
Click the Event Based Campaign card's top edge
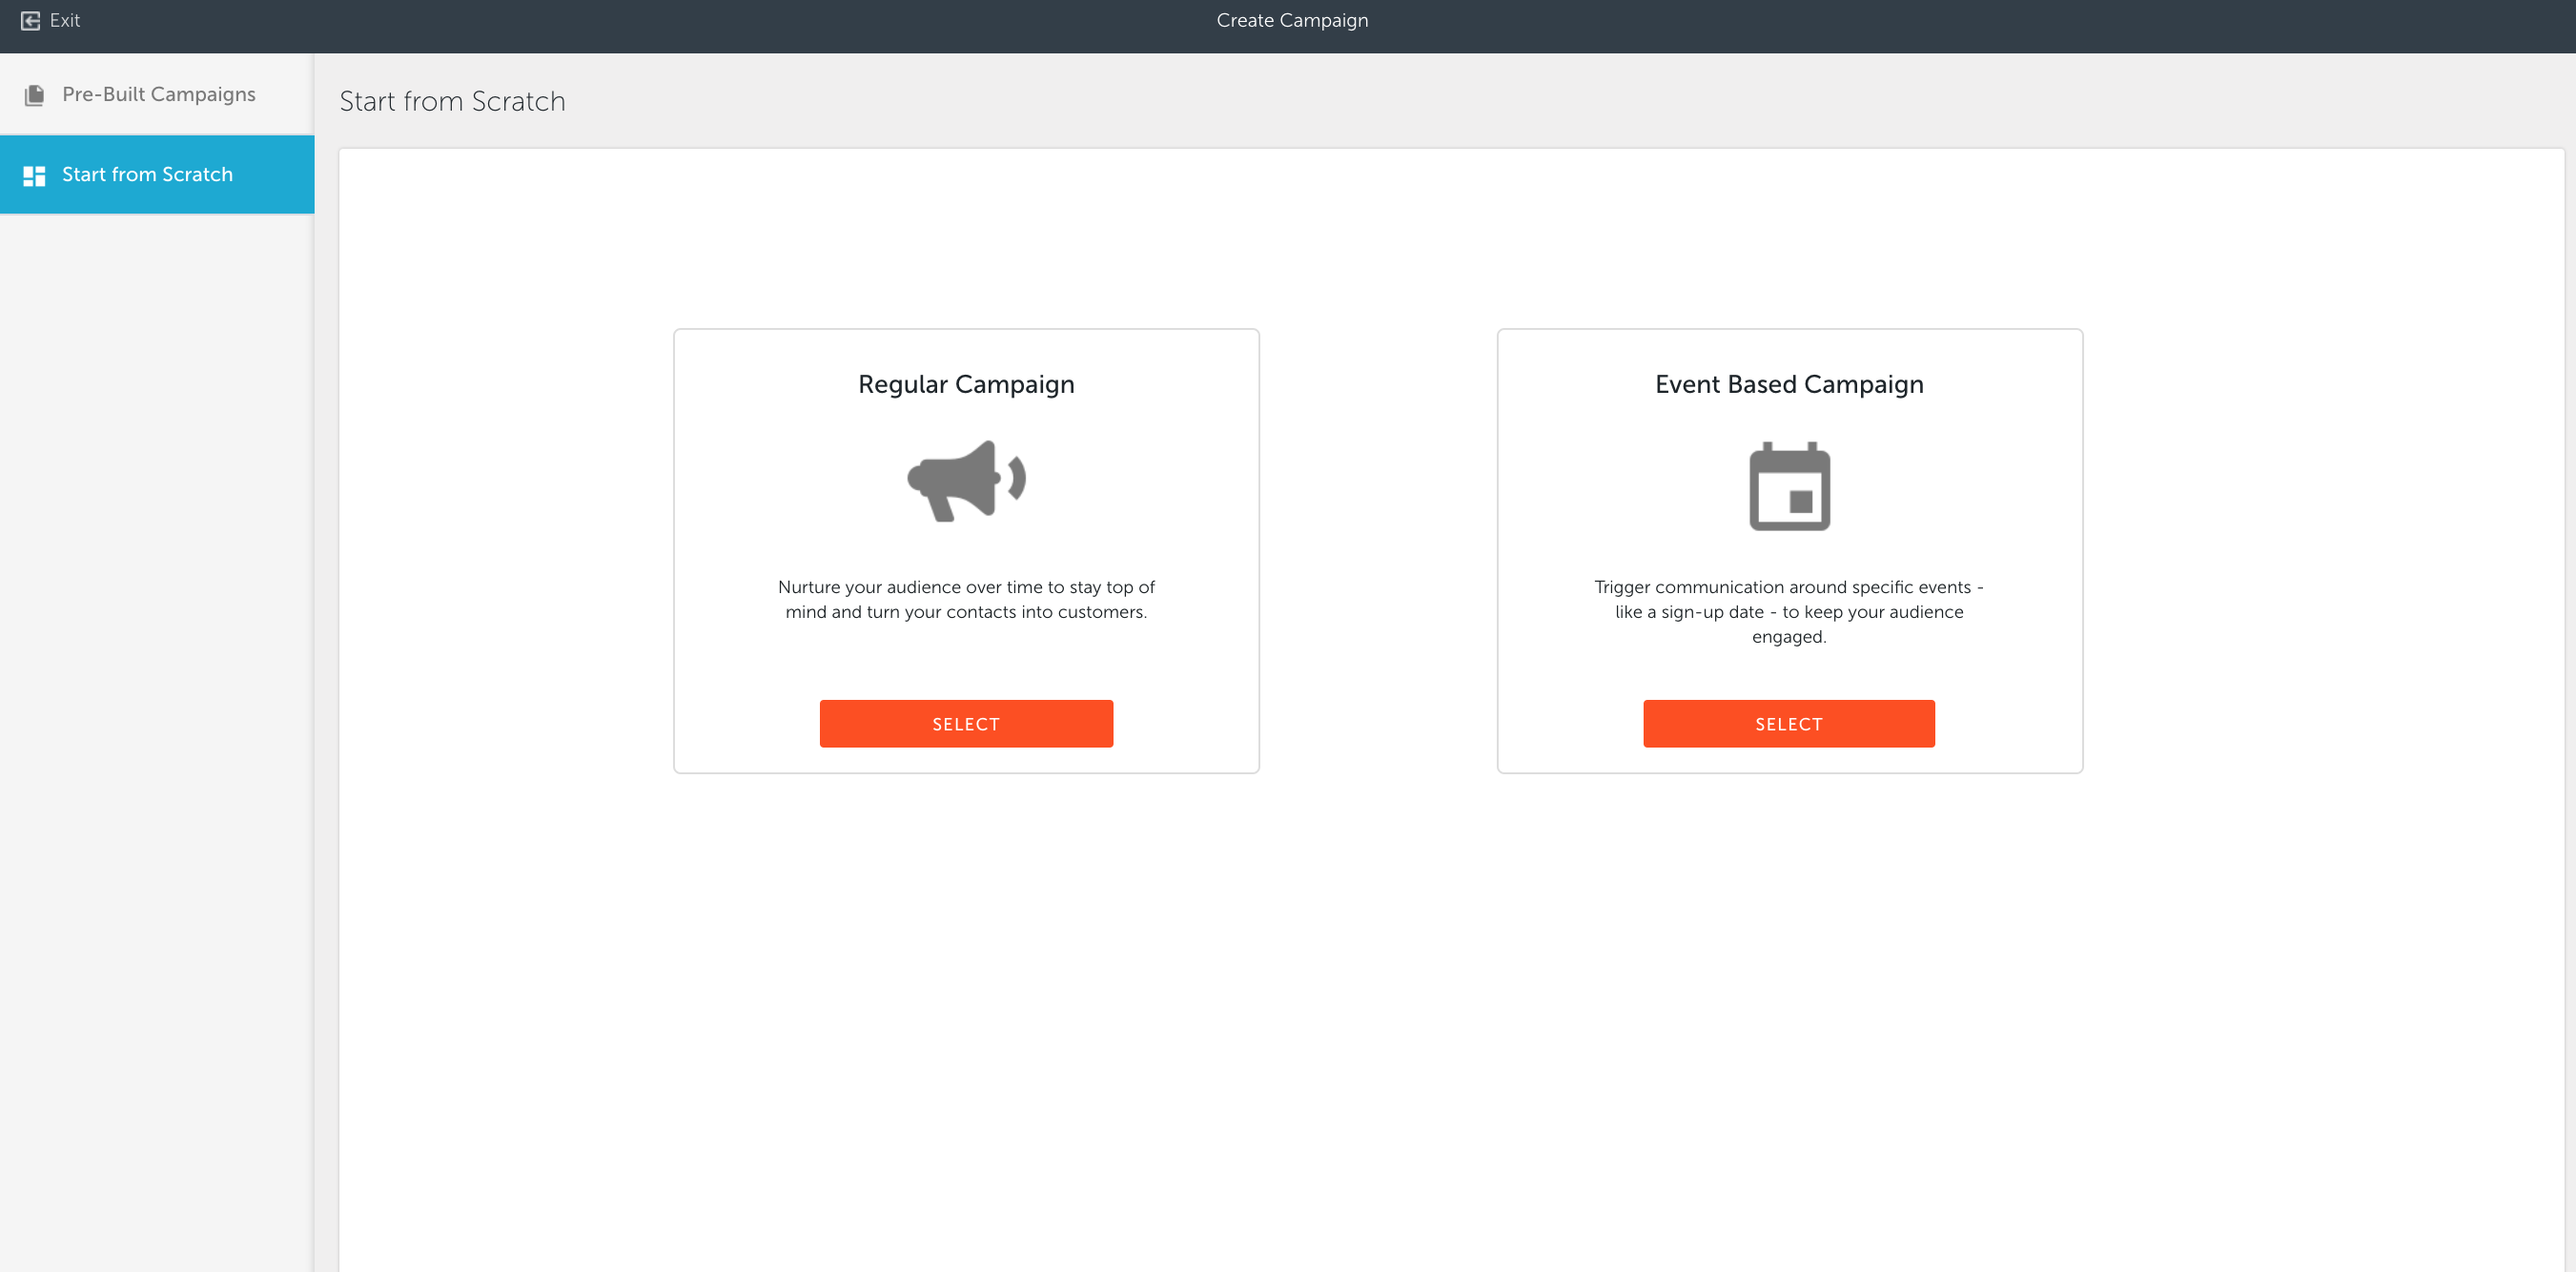(1789, 330)
